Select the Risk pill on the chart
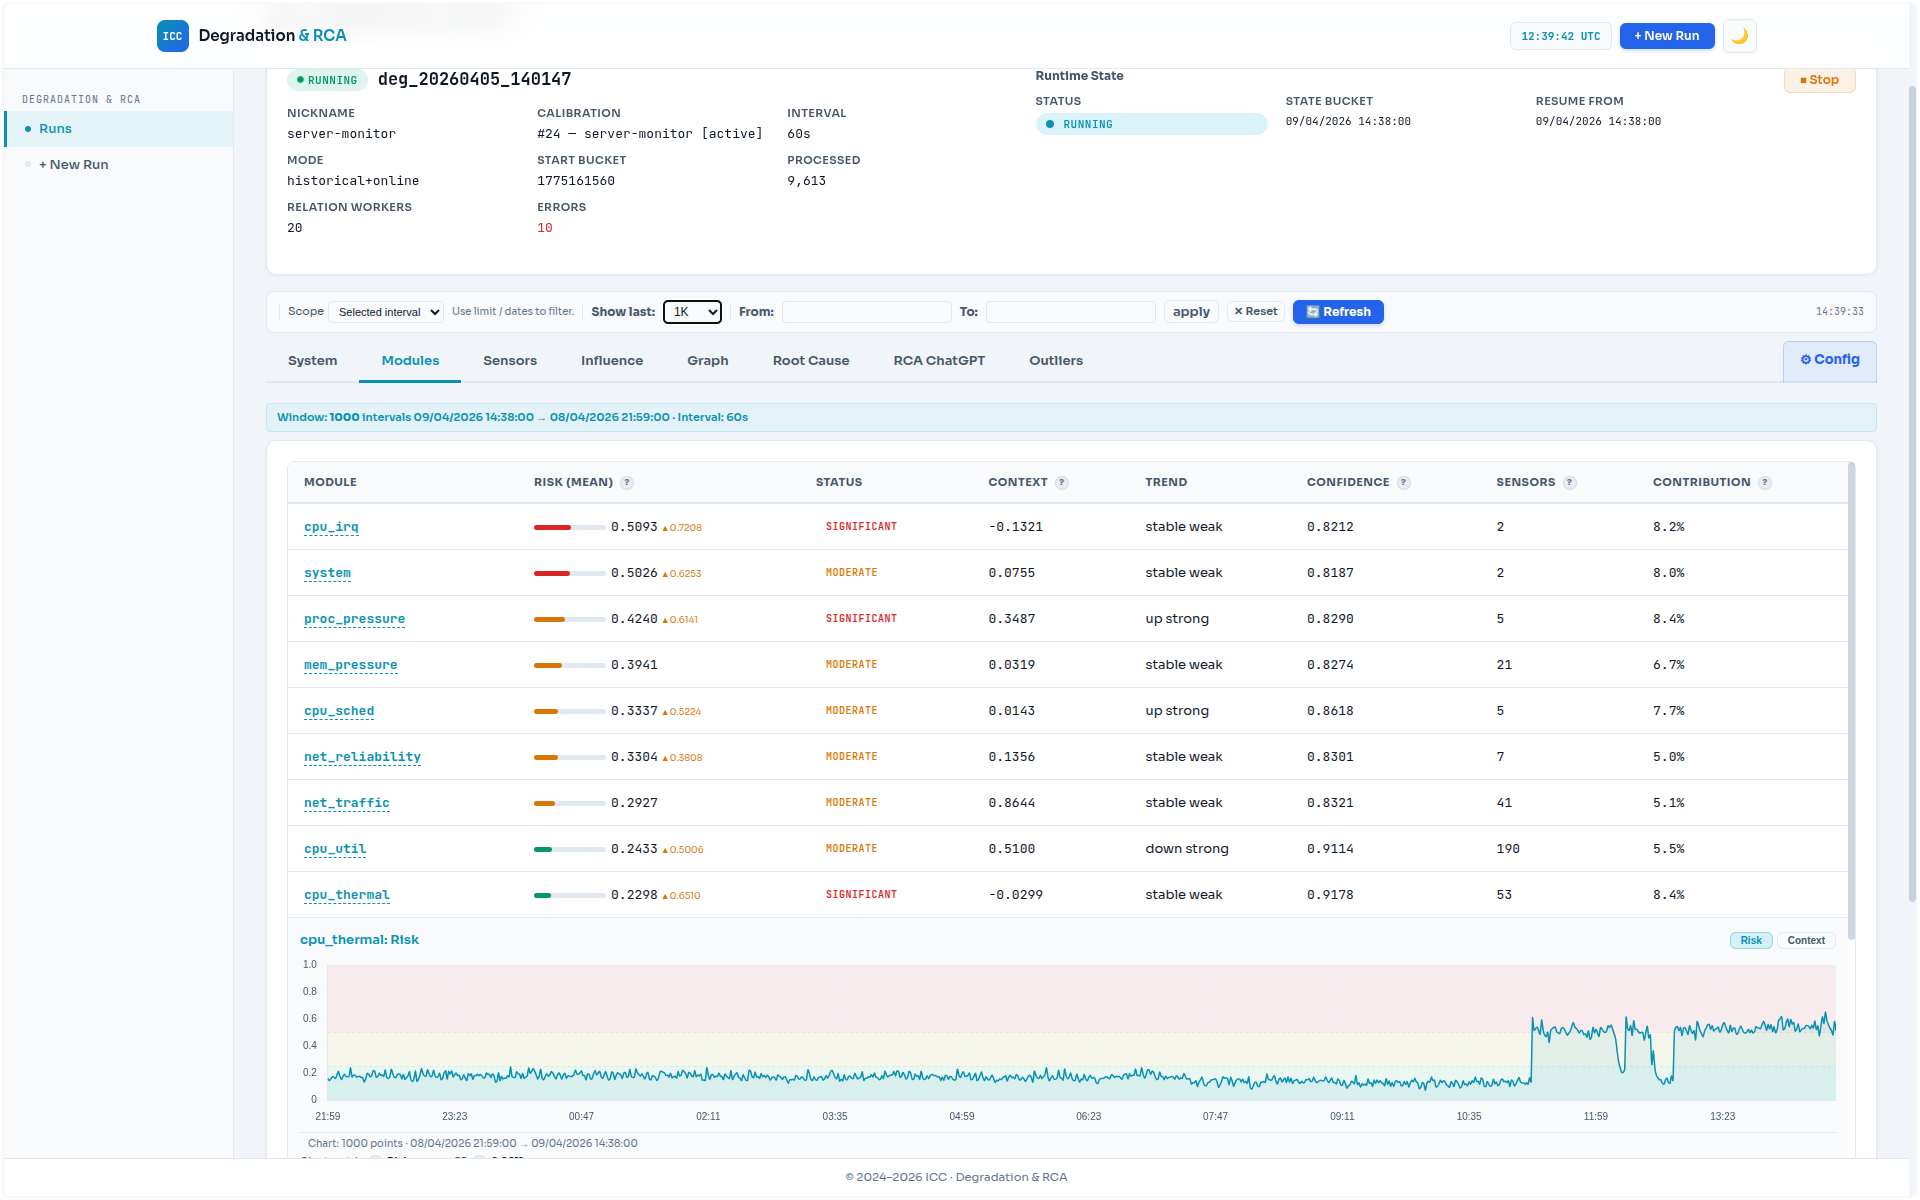The image size is (1920, 1200). (x=1750, y=940)
